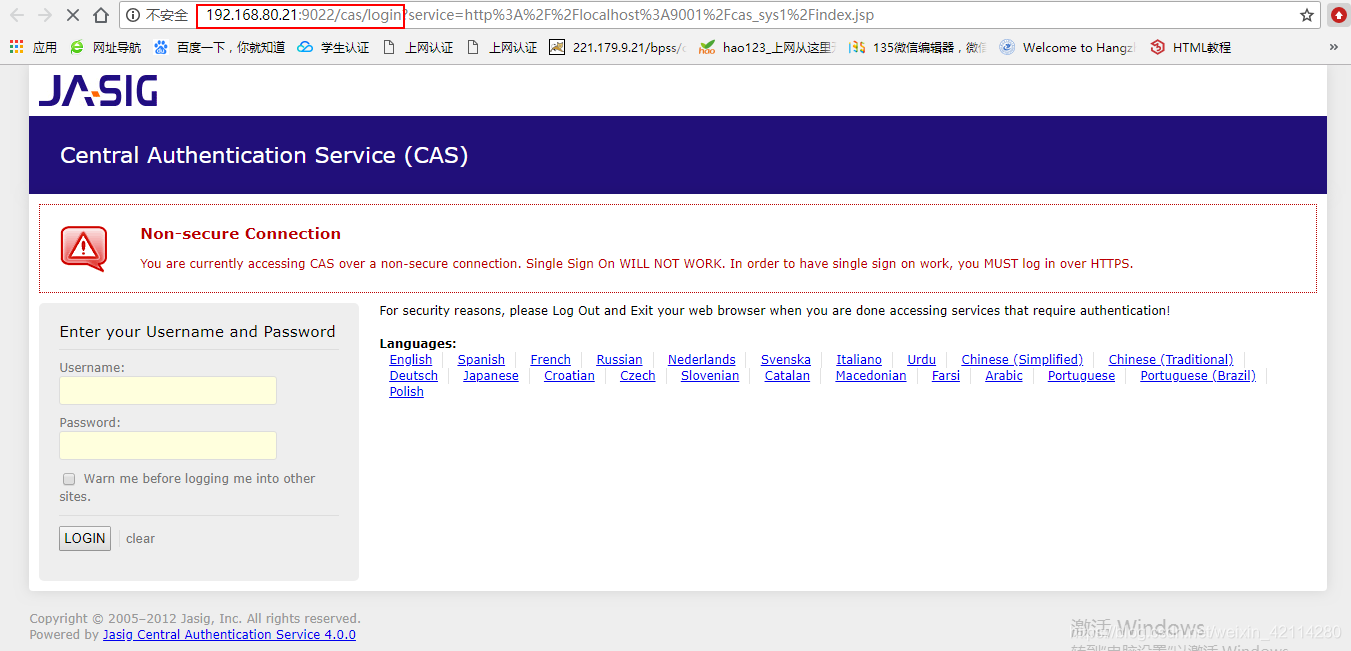The image size is (1351, 651).
Task: Open the 学生认证 bookmark
Action: tap(333, 47)
